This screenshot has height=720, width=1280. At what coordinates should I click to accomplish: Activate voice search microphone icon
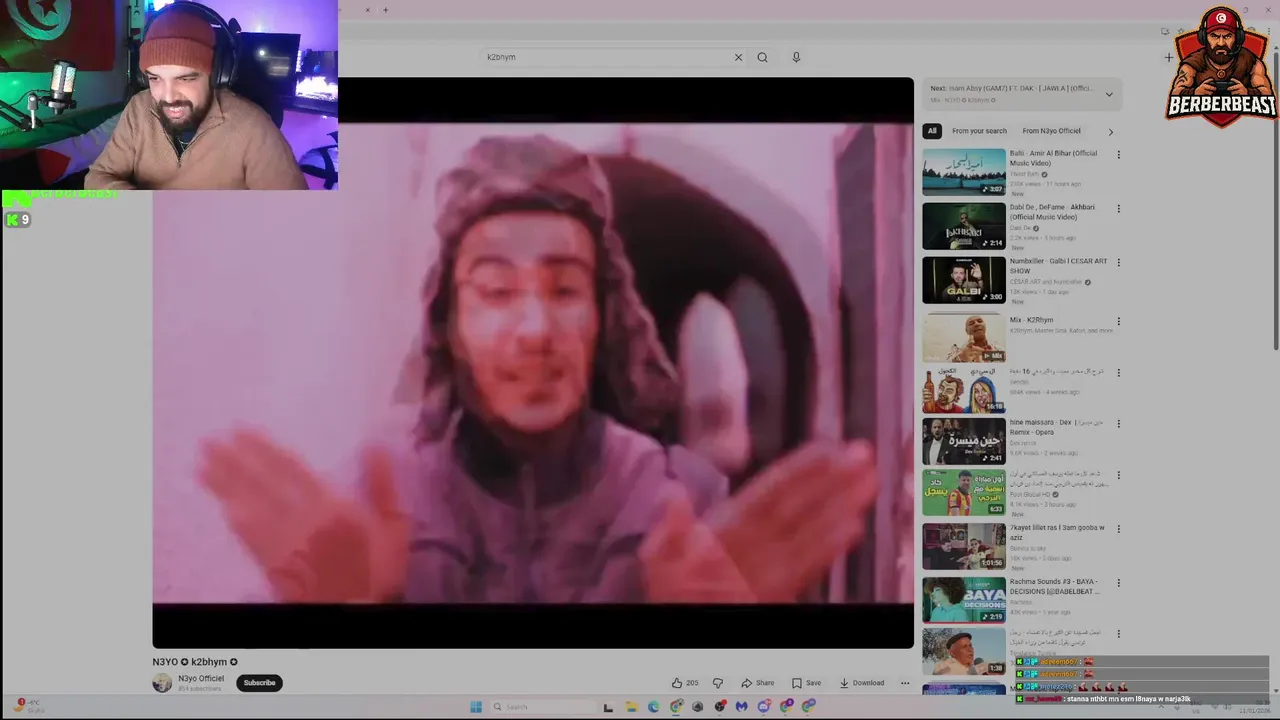[x=796, y=57]
